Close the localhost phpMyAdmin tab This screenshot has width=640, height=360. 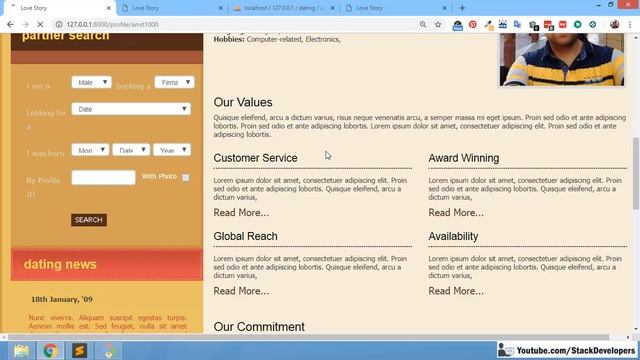click(x=333, y=8)
